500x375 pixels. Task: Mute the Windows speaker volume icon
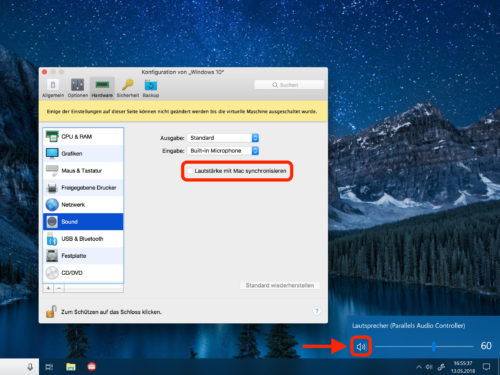pos(361,347)
